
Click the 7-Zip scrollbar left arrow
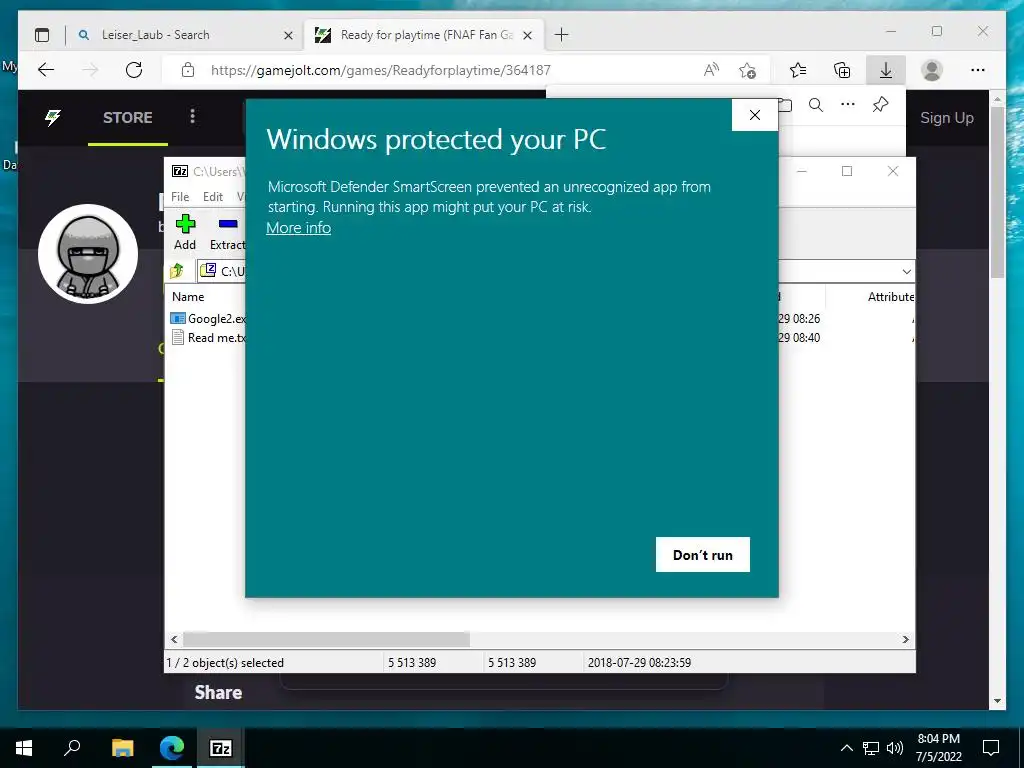click(174, 639)
